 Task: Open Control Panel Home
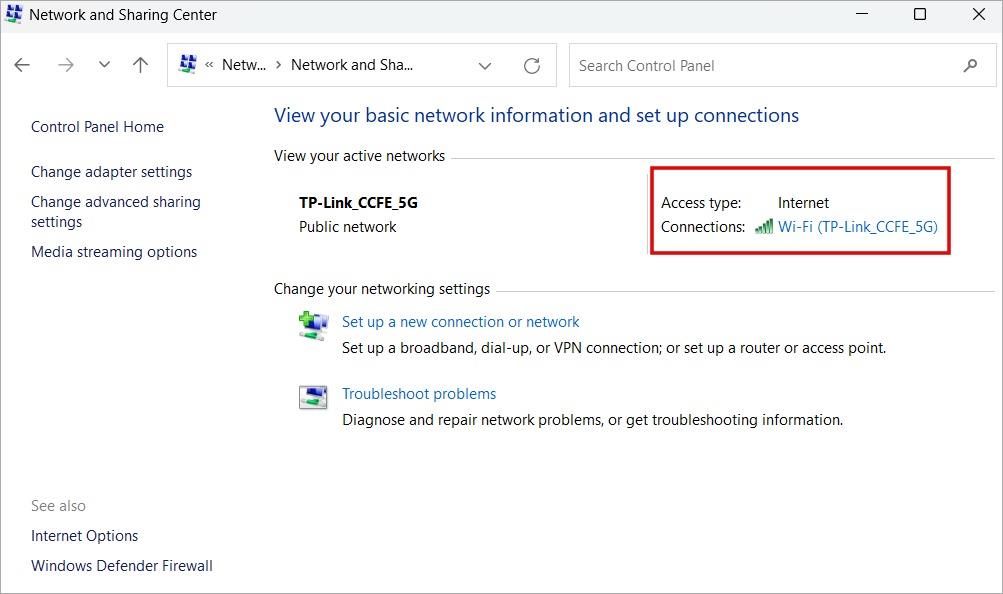coord(97,127)
